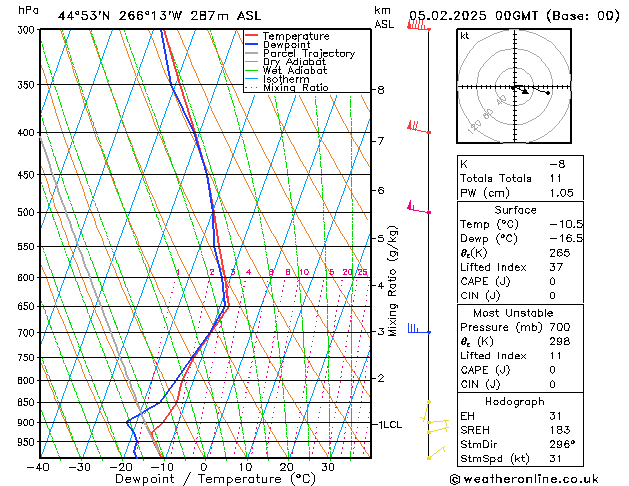Click the PW (cm) value 1.05
Viewport: 629px width, 486px height.
pos(562,193)
